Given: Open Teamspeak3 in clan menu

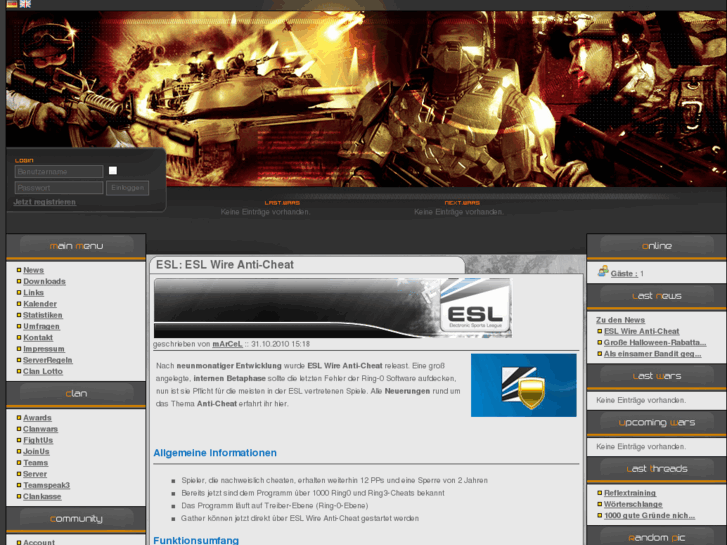Looking at the screenshot, I should 46,485.
